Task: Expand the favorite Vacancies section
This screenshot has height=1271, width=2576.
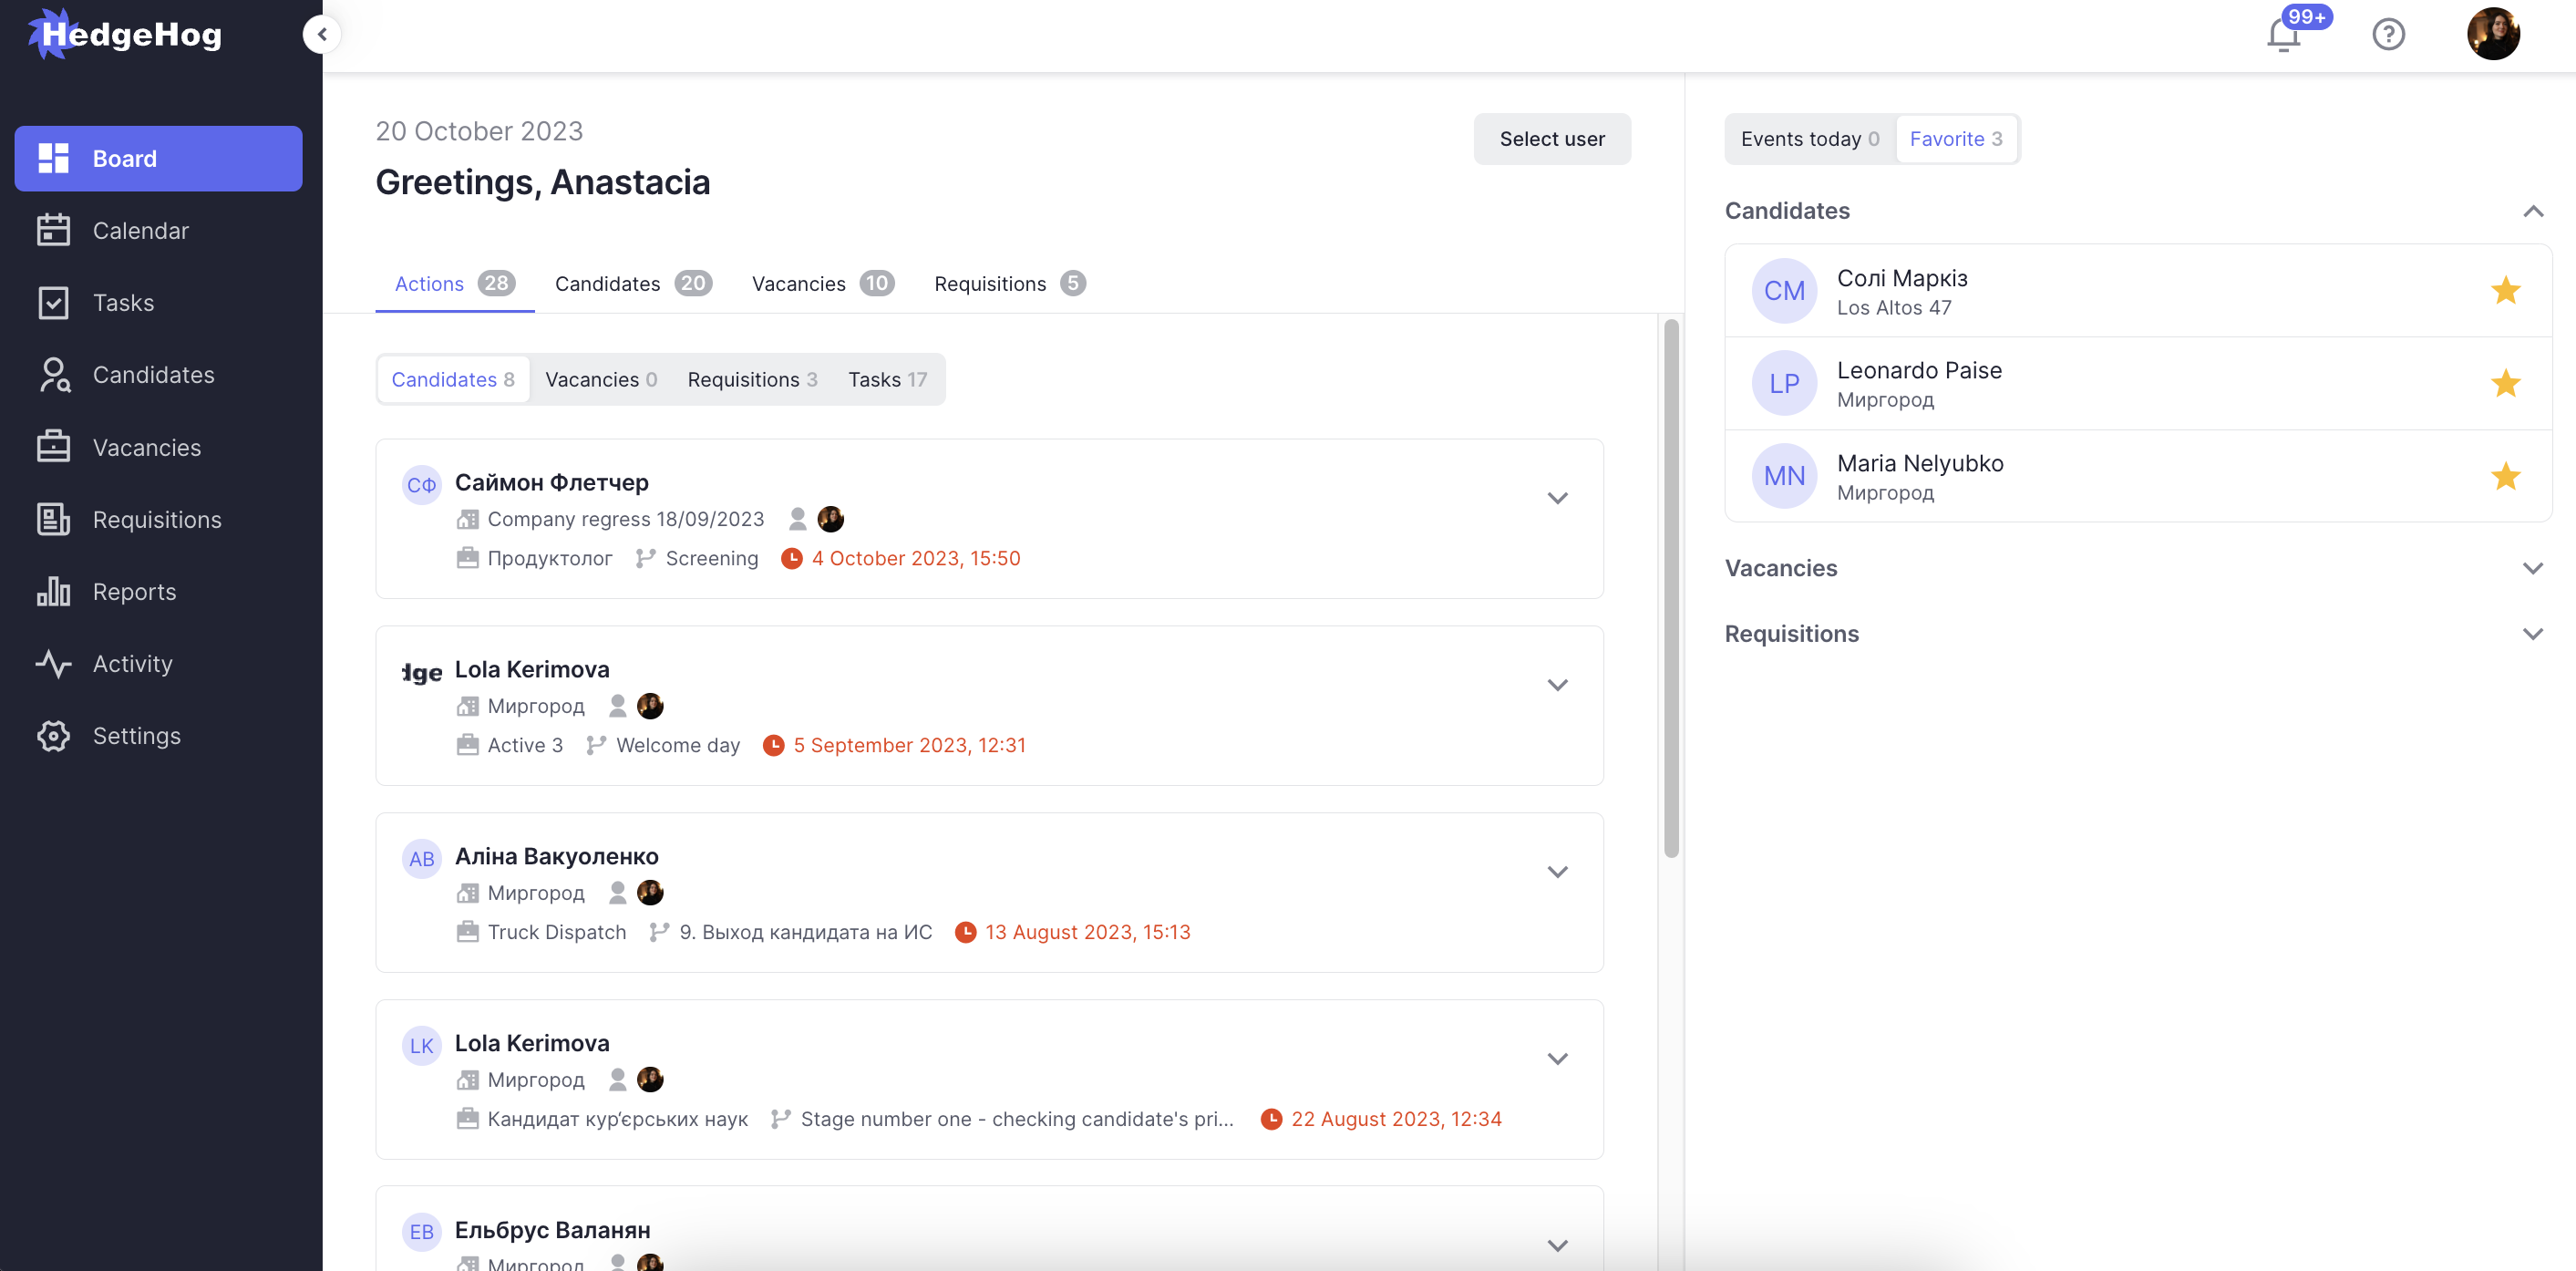Action: [2532, 568]
